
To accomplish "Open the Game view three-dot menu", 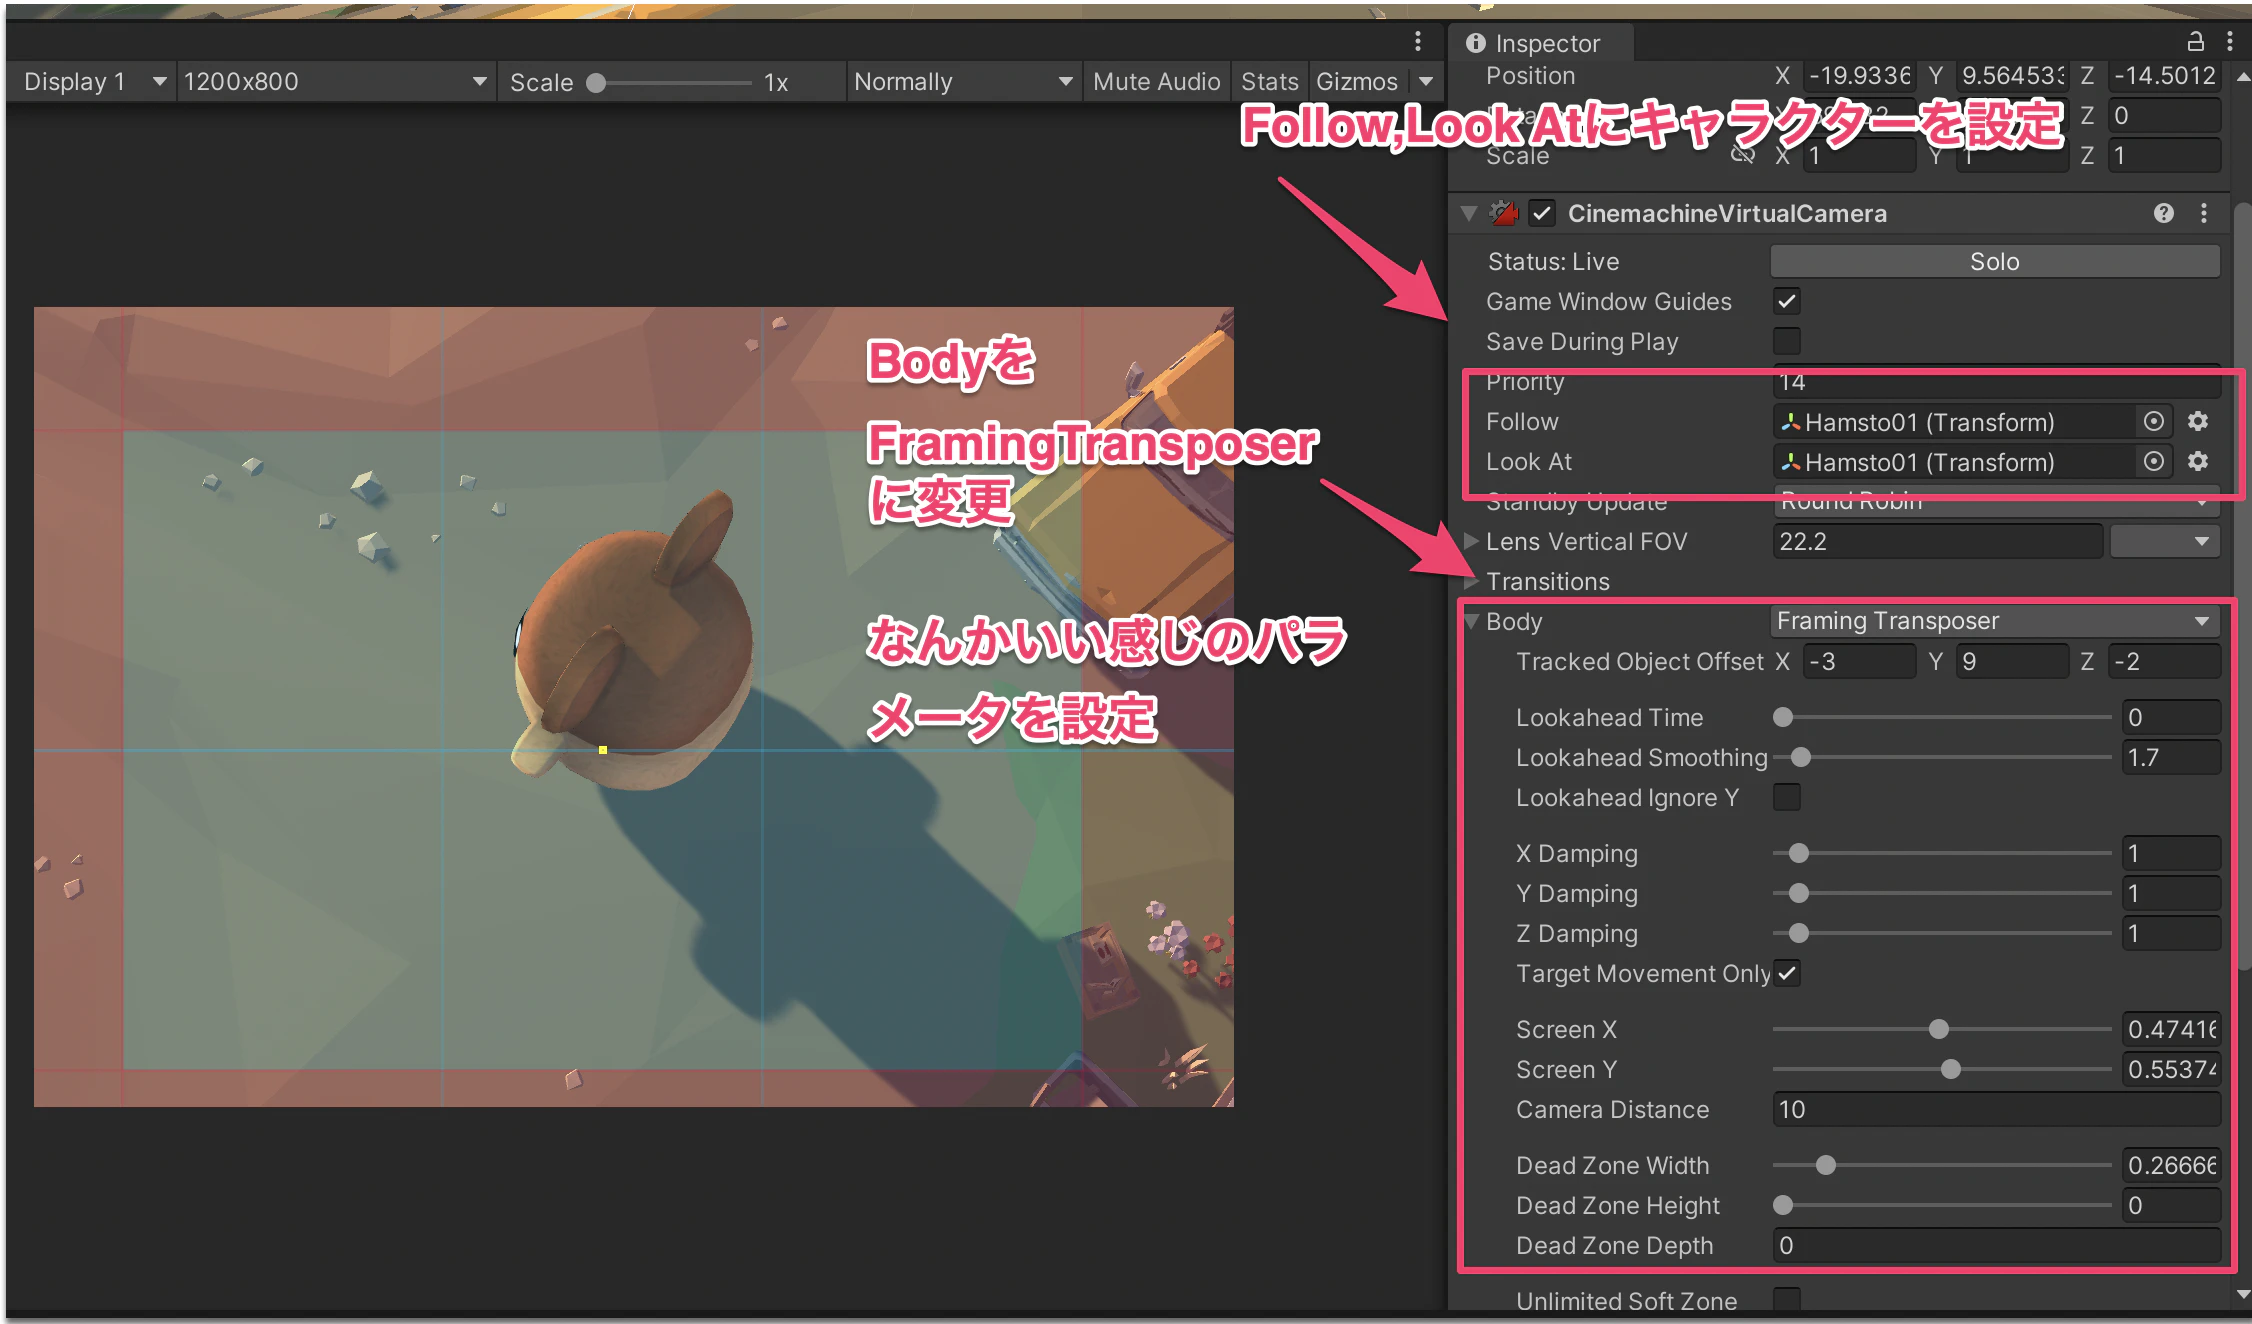I will pyautogui.click(x=1417, y=41).
